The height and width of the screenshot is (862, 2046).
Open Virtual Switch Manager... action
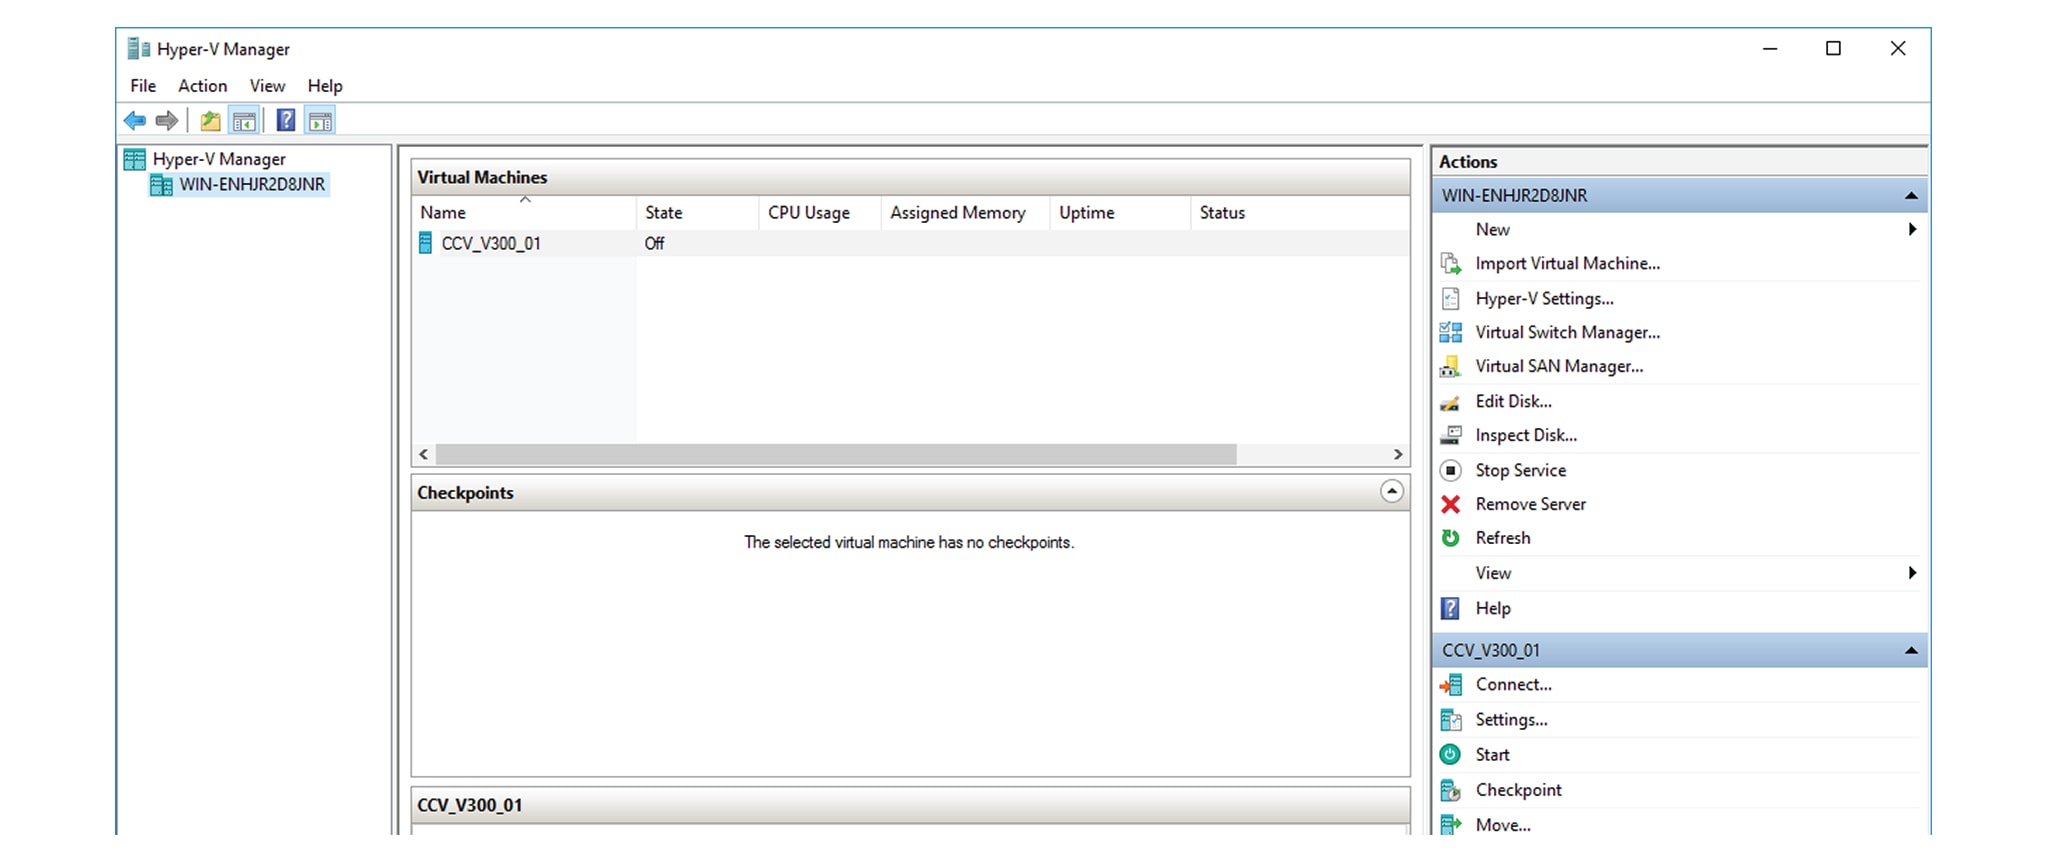click(1567, 332)
